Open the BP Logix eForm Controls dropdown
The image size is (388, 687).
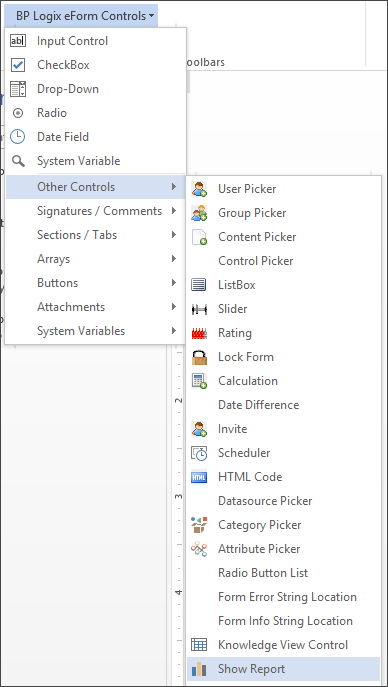tap(81, 16)
